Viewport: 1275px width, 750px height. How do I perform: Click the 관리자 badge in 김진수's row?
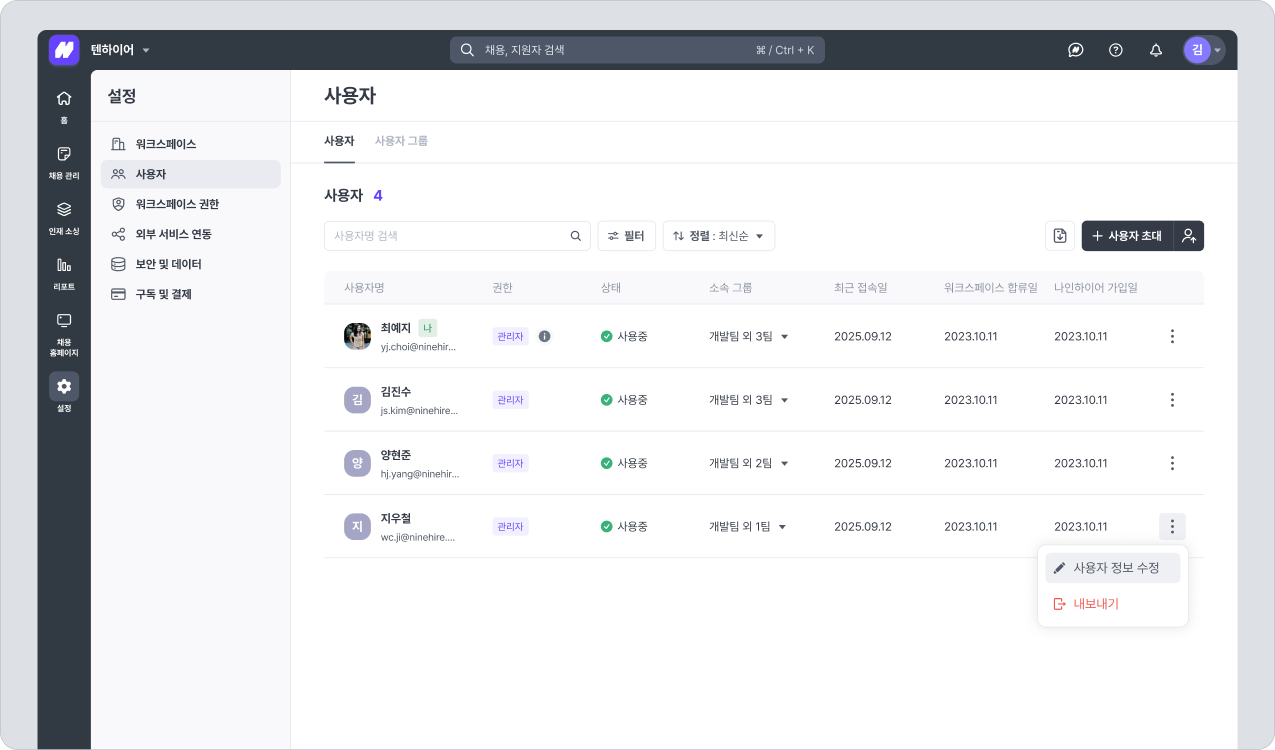point(510,400)
